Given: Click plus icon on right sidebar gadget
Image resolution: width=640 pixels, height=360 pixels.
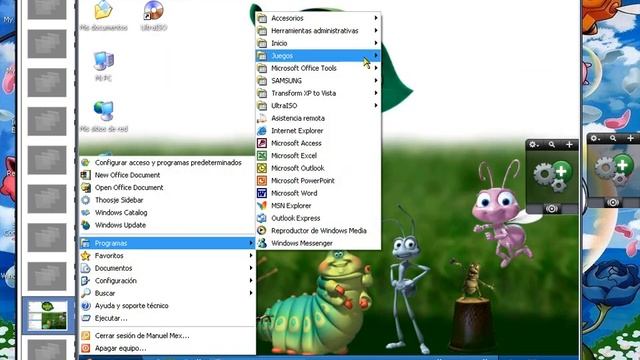Looking at the screenshot, I should pyautogui.click(x=631, y=138).
